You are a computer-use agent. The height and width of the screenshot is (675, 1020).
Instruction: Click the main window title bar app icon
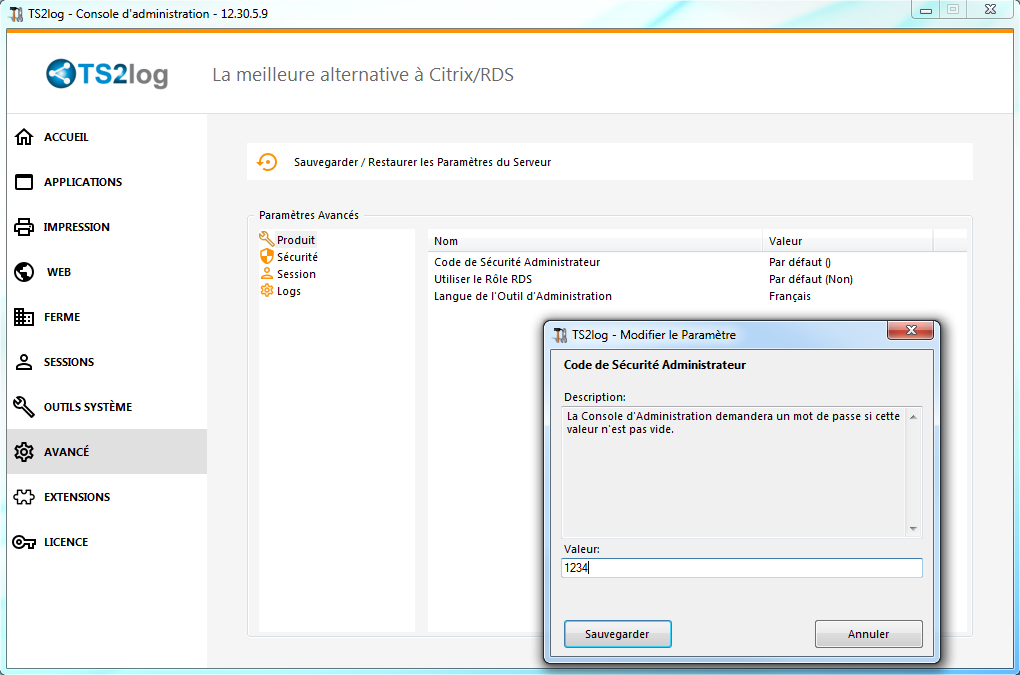(x=17, y=14)
